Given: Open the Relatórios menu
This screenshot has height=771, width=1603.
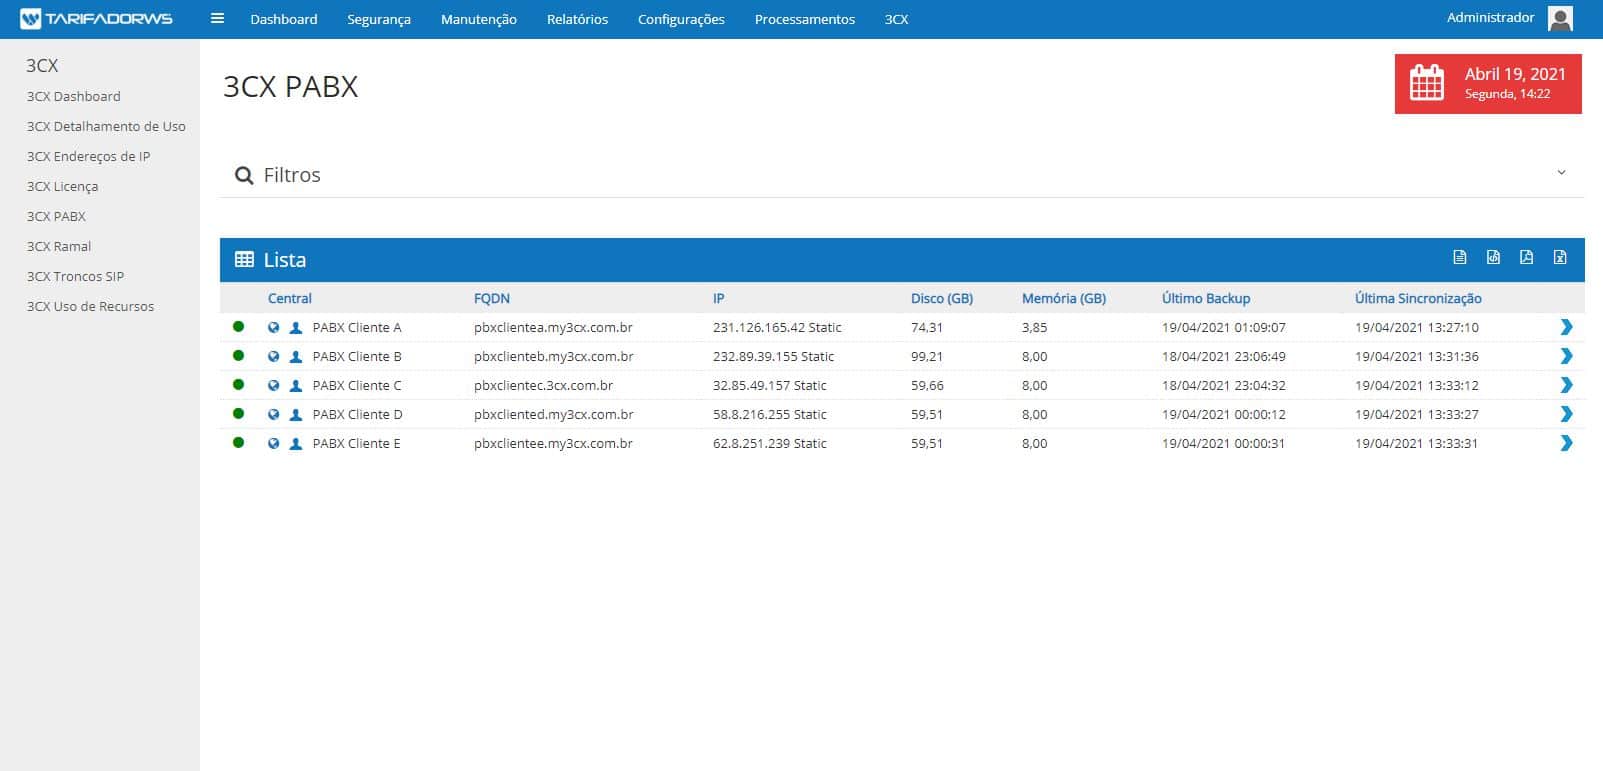Looking at the screenshot, I should 577,19.
